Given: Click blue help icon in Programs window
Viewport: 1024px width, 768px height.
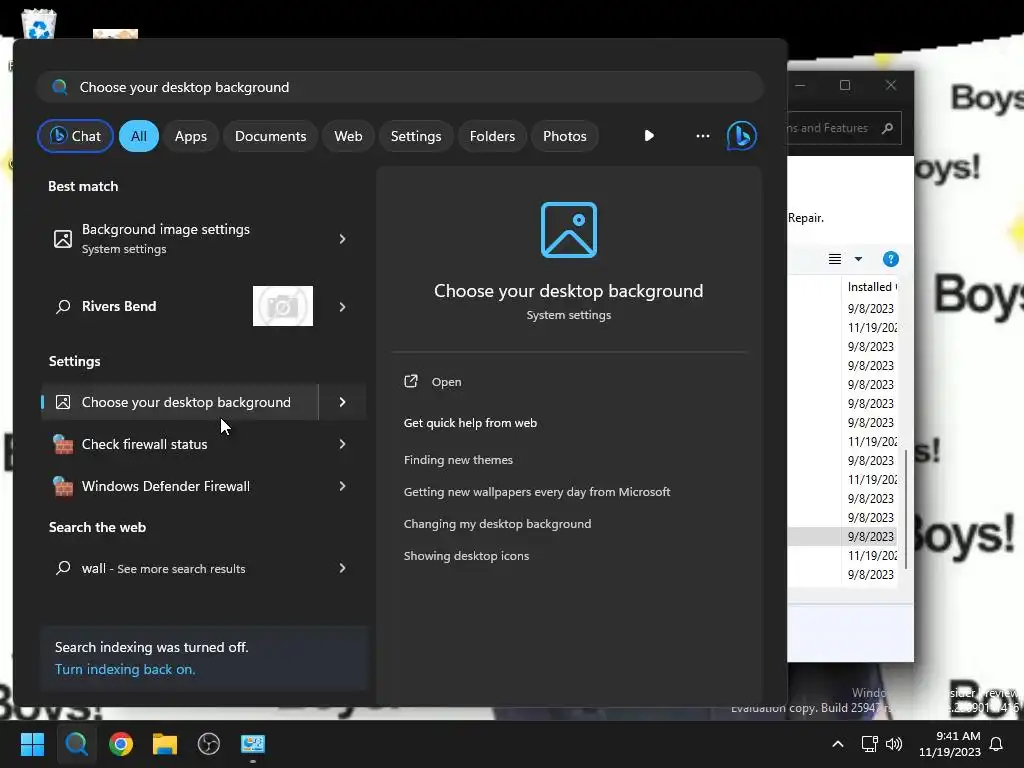Looking at the screenshot, I should click(890, 259).
